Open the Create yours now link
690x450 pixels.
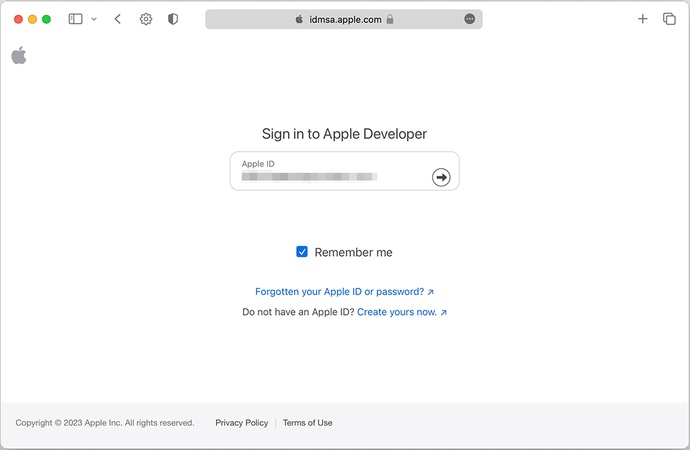(402, 312)
